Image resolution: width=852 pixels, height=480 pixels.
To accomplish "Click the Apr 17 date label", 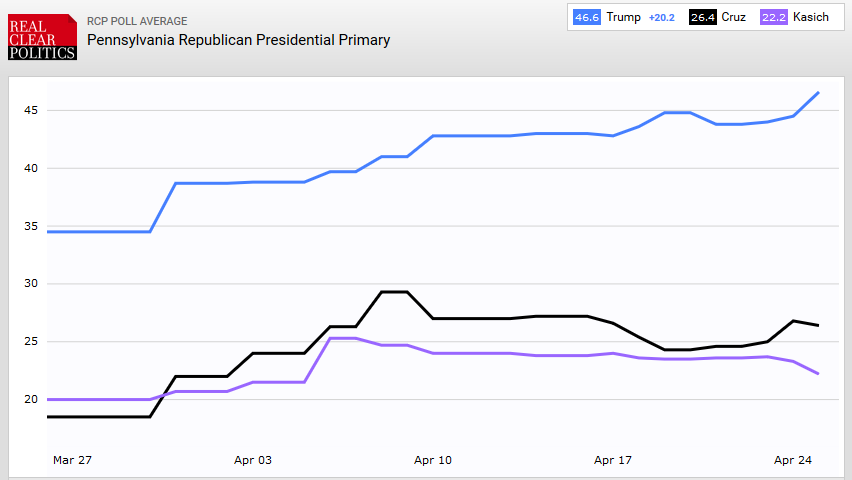I will pos(612,460).
